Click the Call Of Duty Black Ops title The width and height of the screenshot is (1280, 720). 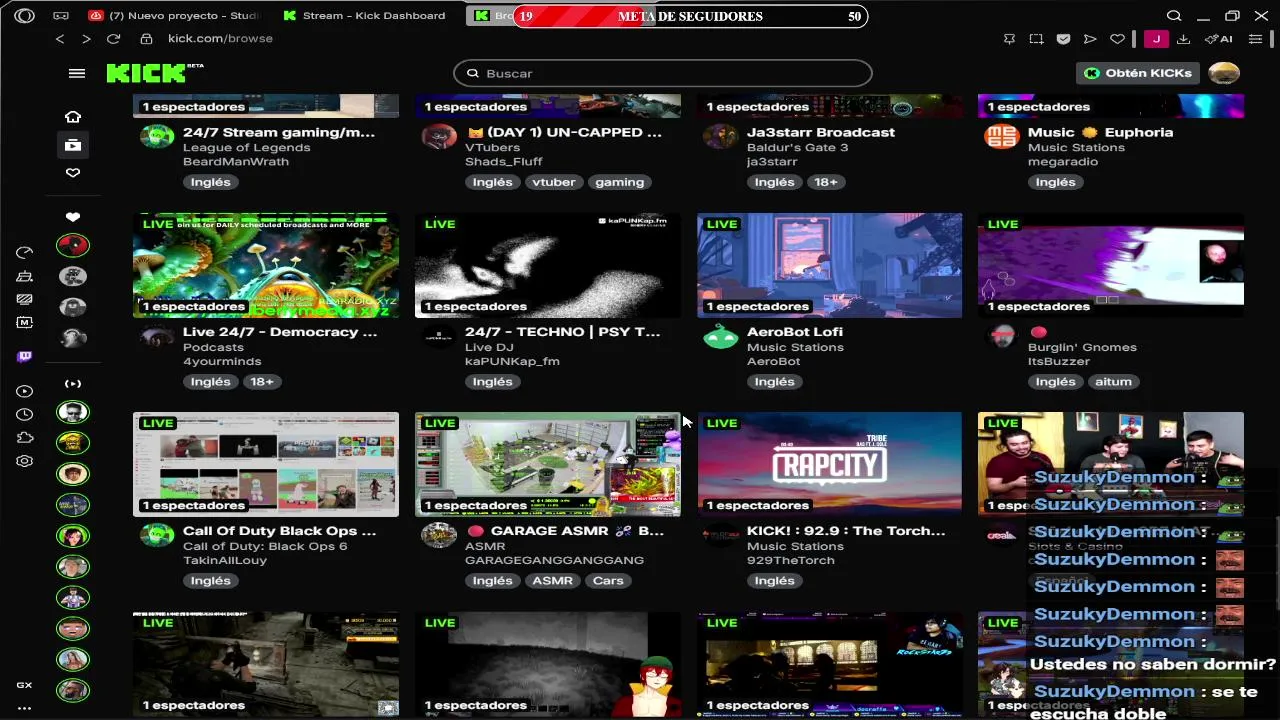pos(280,531)
